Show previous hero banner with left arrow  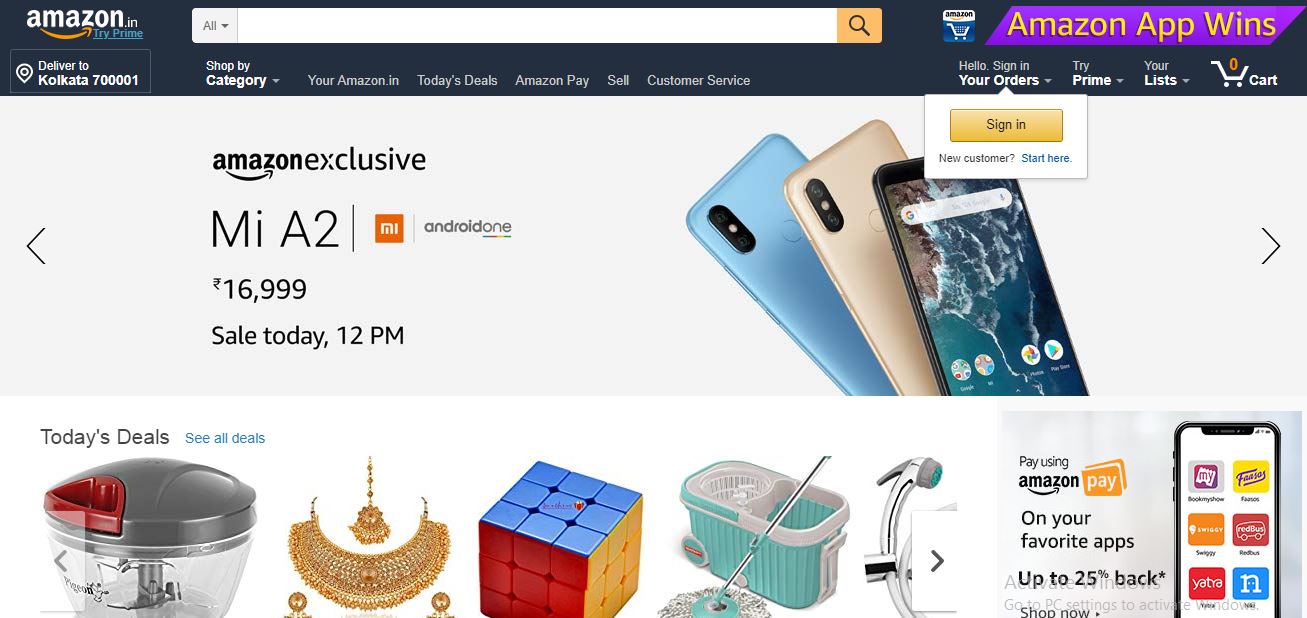pyautogui.click(x=36, y=246)
